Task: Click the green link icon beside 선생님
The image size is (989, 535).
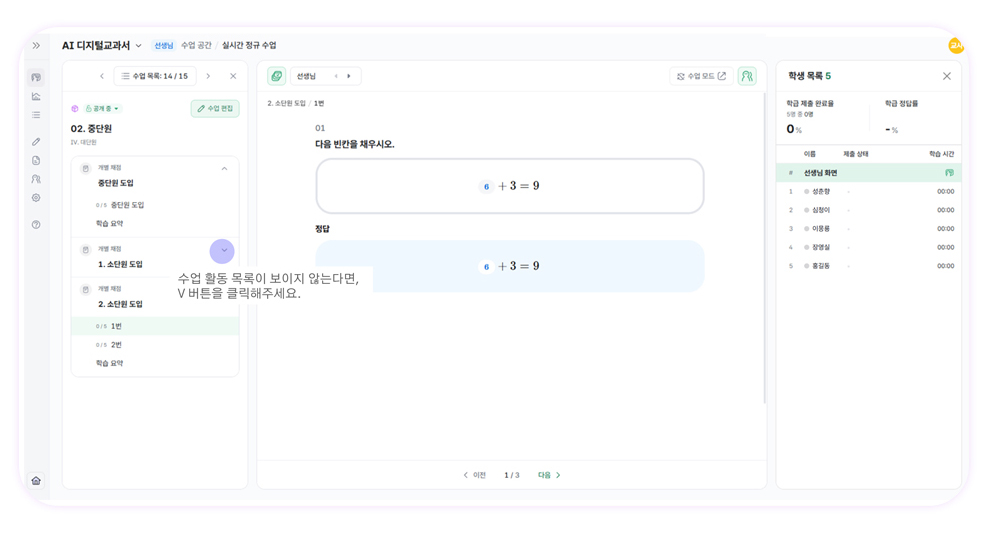Action: click(276, 76)
